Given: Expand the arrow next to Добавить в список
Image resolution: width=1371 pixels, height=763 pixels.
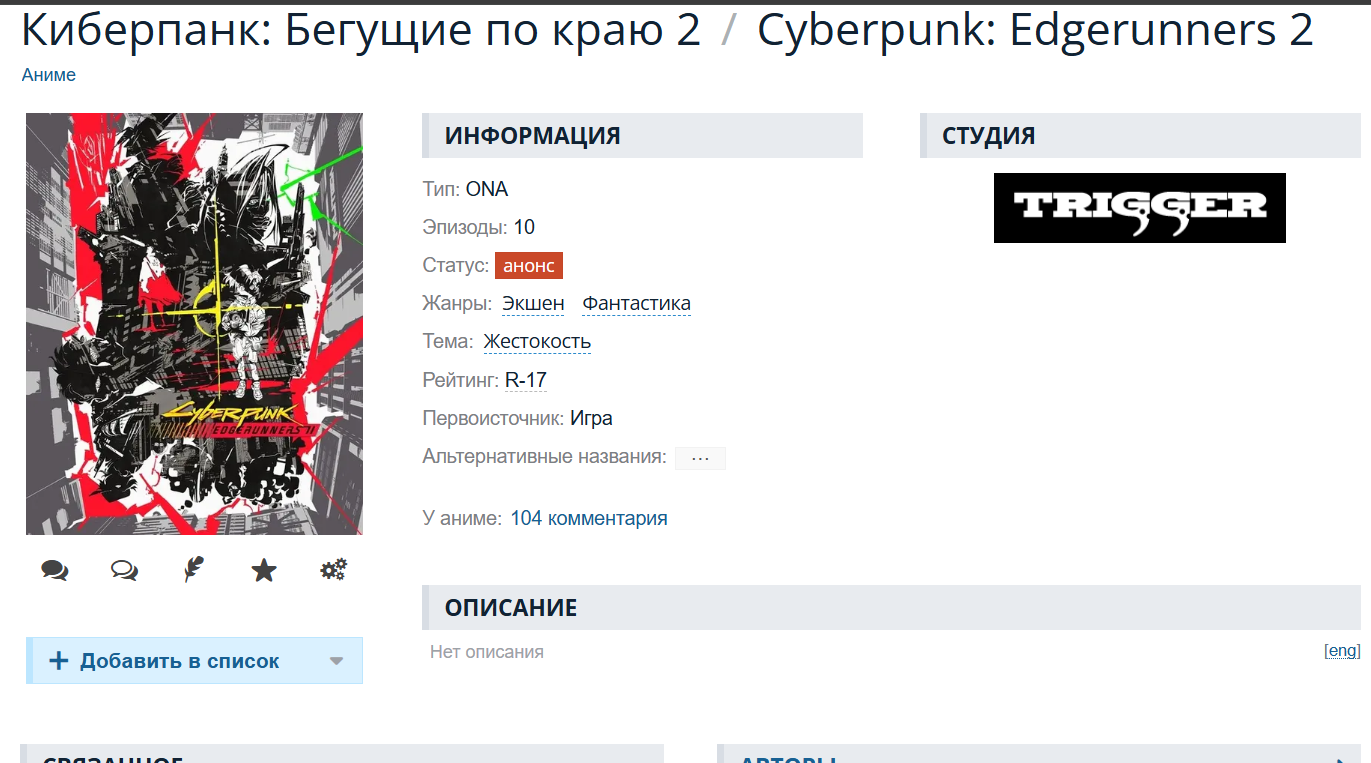Looking at the screenshot, I should 337,661.
